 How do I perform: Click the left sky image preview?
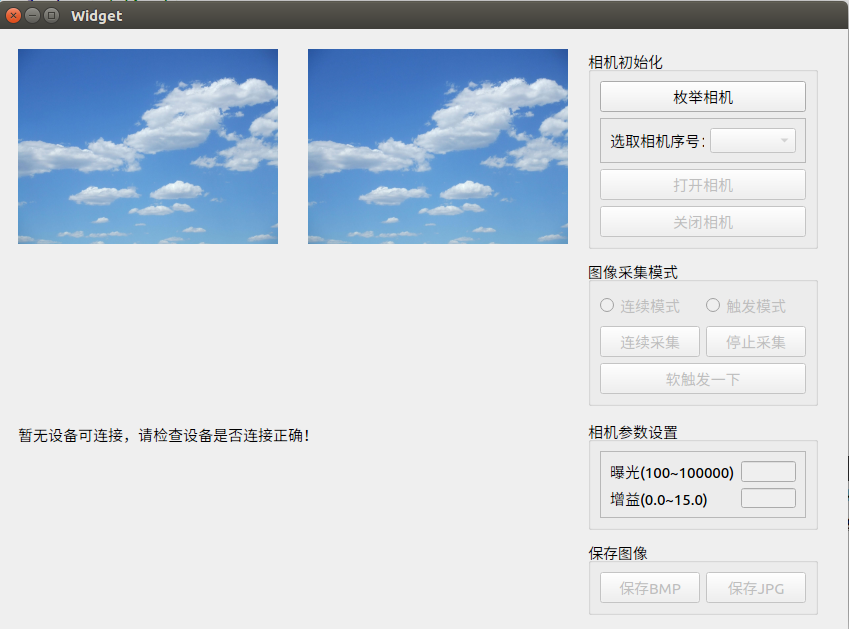click(x=148, y=146)
